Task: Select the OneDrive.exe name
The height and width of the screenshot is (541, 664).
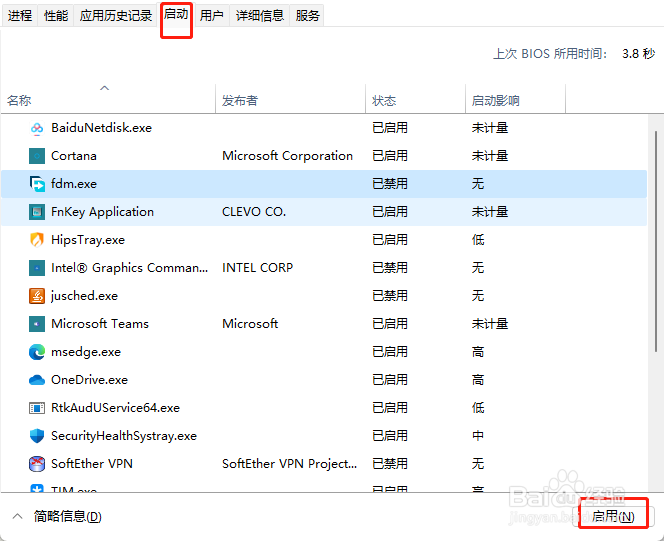Action: 89,380
